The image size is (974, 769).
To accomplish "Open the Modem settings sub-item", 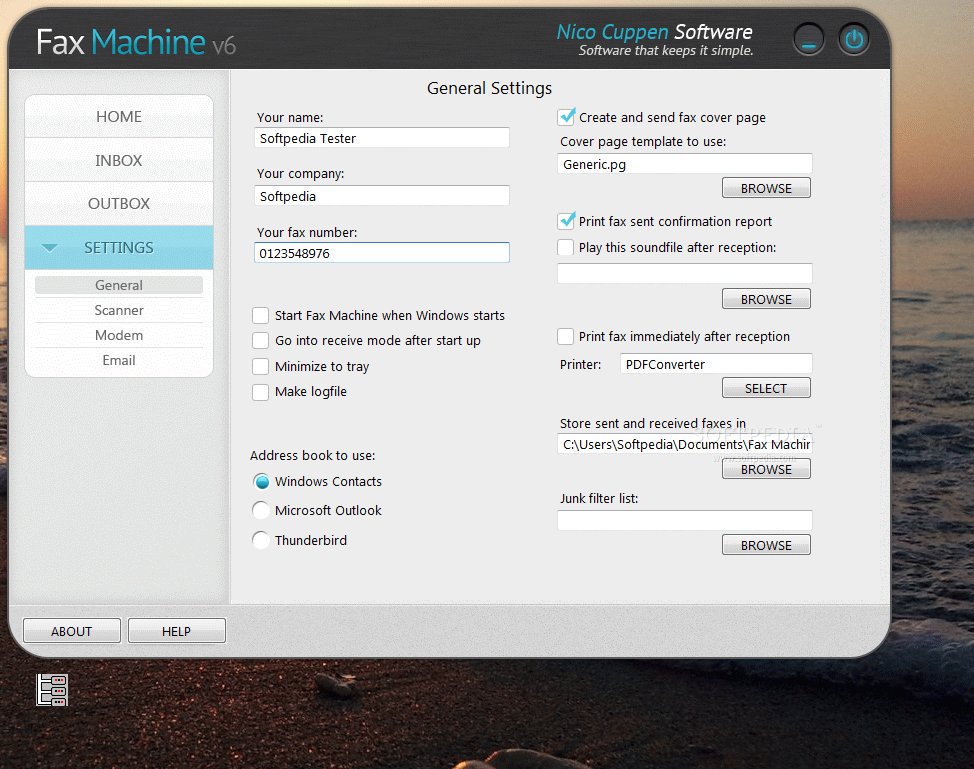I will [x=119, y=335].
